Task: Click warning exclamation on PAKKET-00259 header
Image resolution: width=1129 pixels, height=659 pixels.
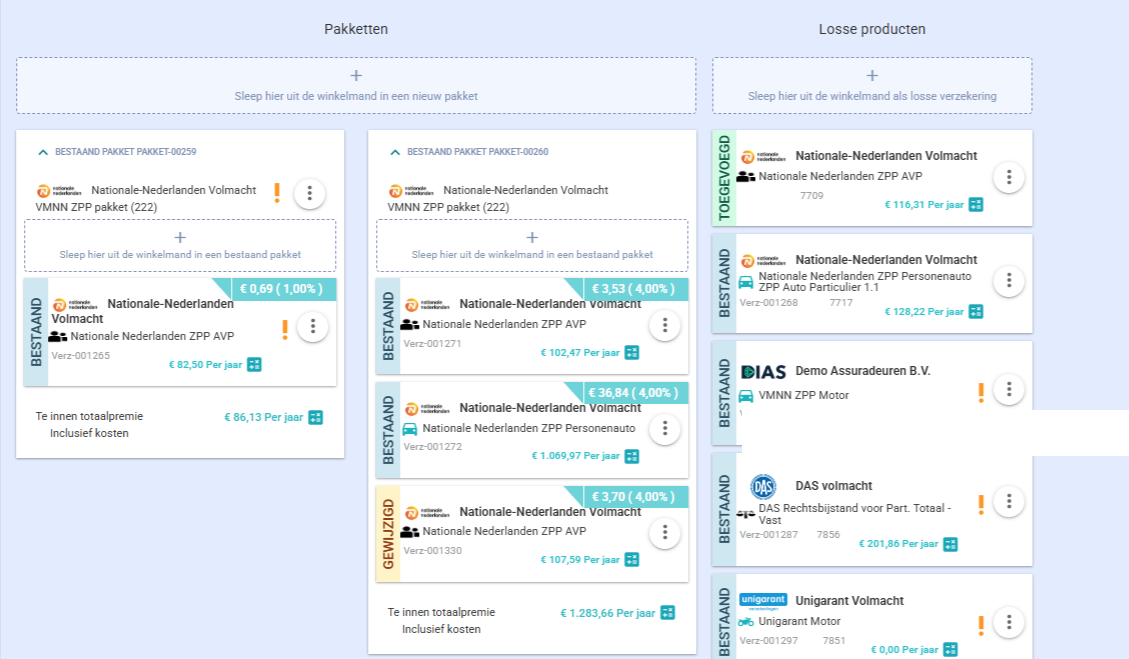Action: click(277, 193)
